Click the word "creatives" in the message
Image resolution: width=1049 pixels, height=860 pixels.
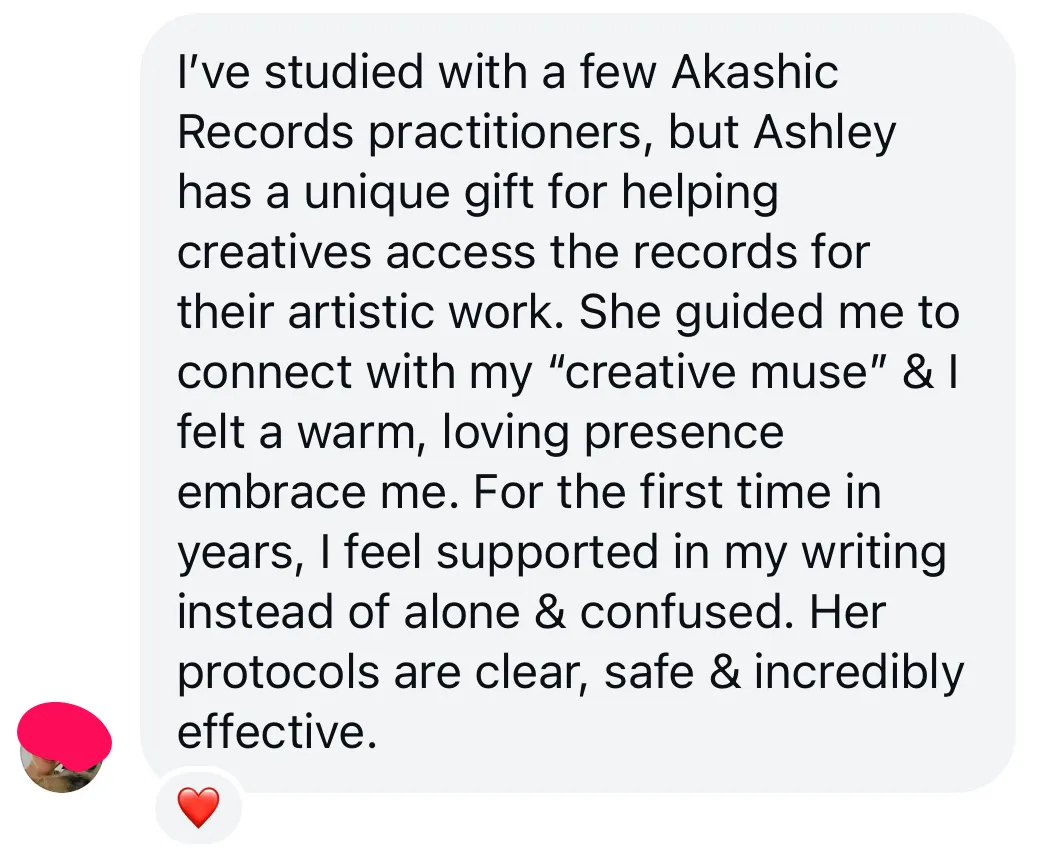click(x=274, y=252)
